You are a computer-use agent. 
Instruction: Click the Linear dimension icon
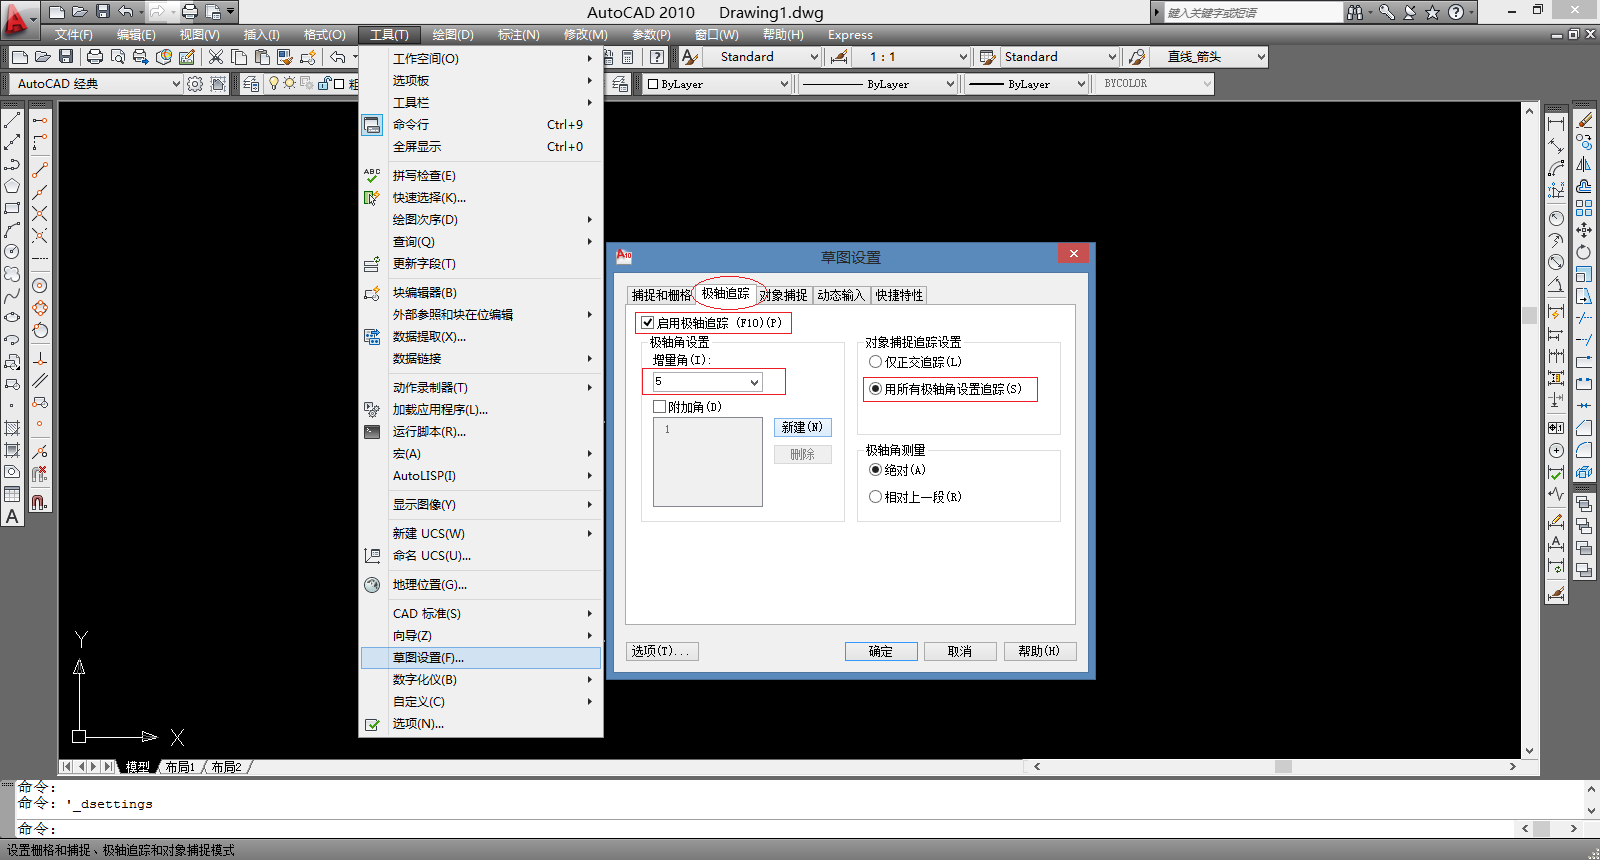click(1556, 124)
